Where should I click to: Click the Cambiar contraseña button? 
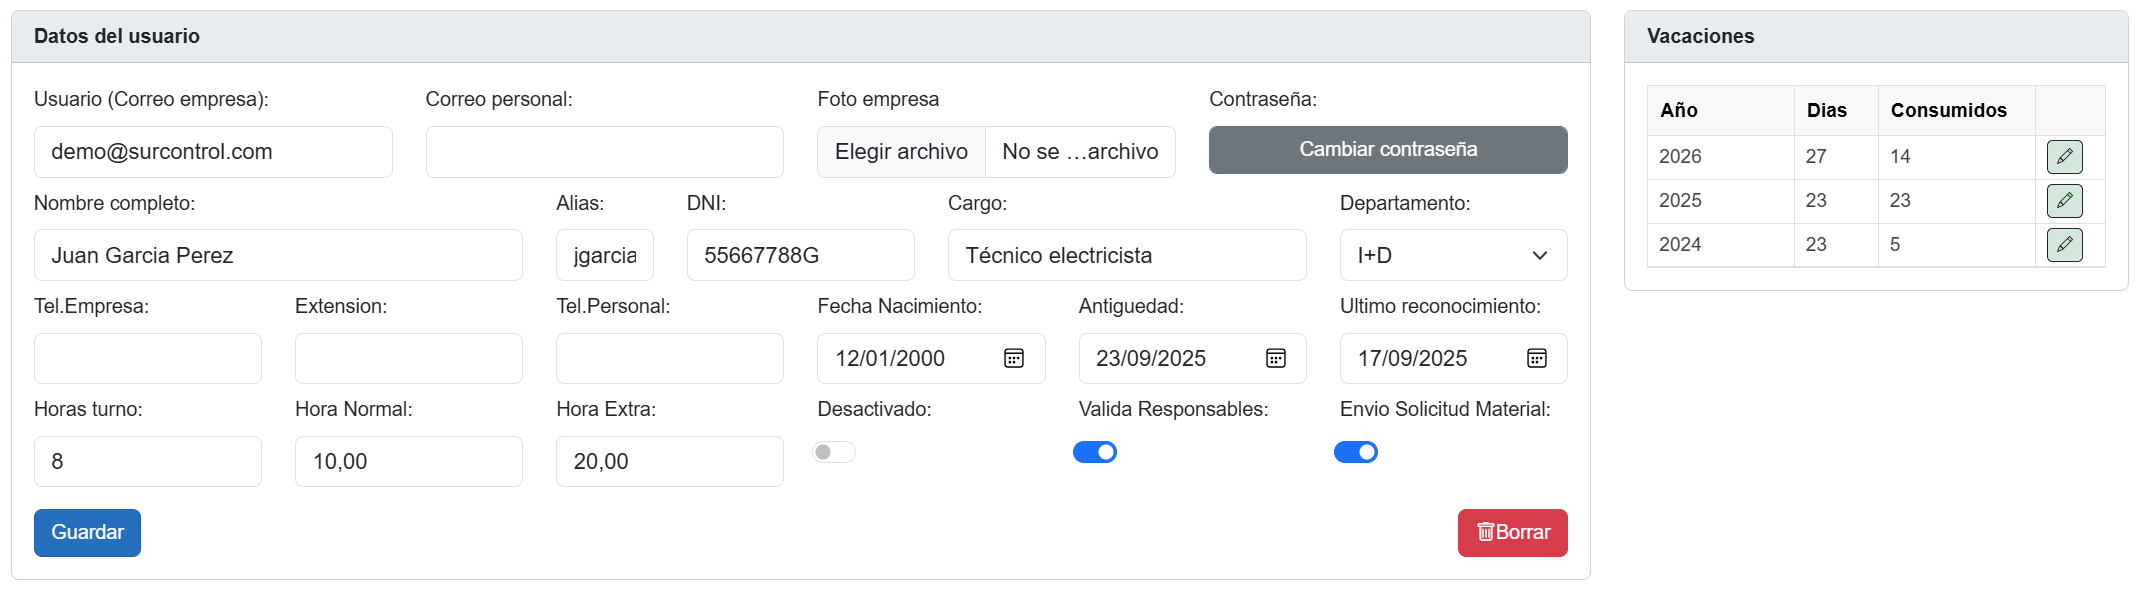click(1388, 150)
